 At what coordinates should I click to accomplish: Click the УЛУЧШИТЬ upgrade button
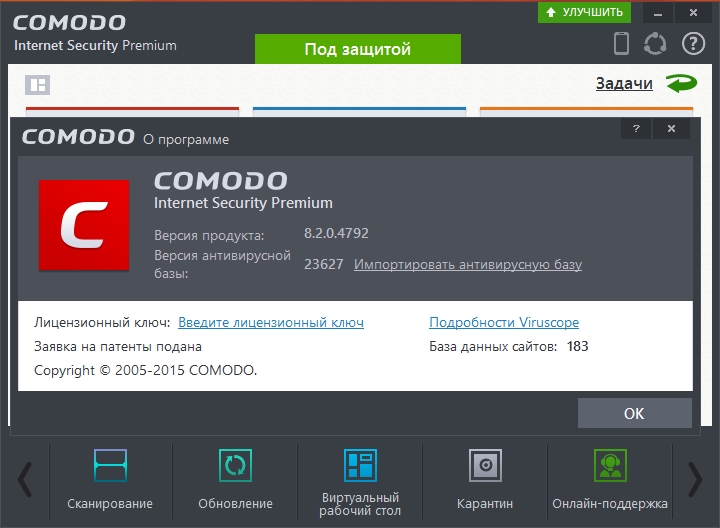point(584,12)
